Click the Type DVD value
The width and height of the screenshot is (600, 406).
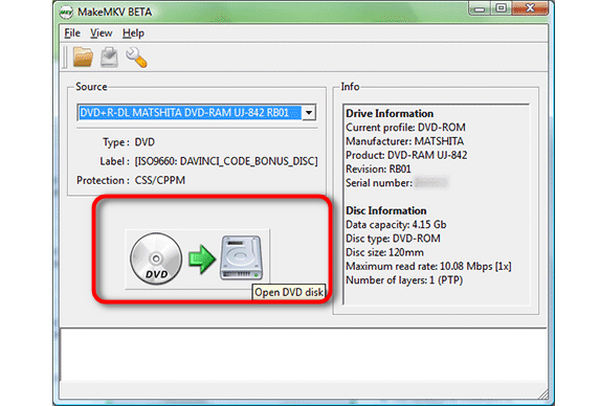point(145,142)
